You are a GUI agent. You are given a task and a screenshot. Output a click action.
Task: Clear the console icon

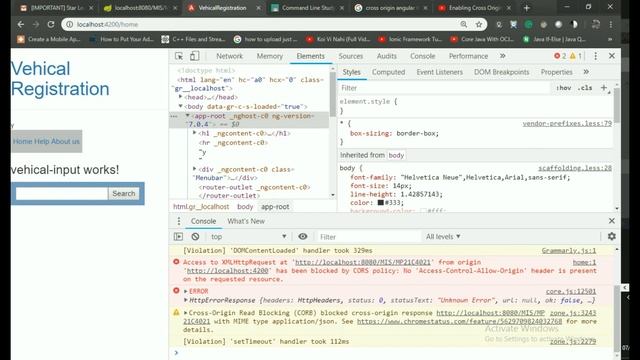click(x=195, y=236)
